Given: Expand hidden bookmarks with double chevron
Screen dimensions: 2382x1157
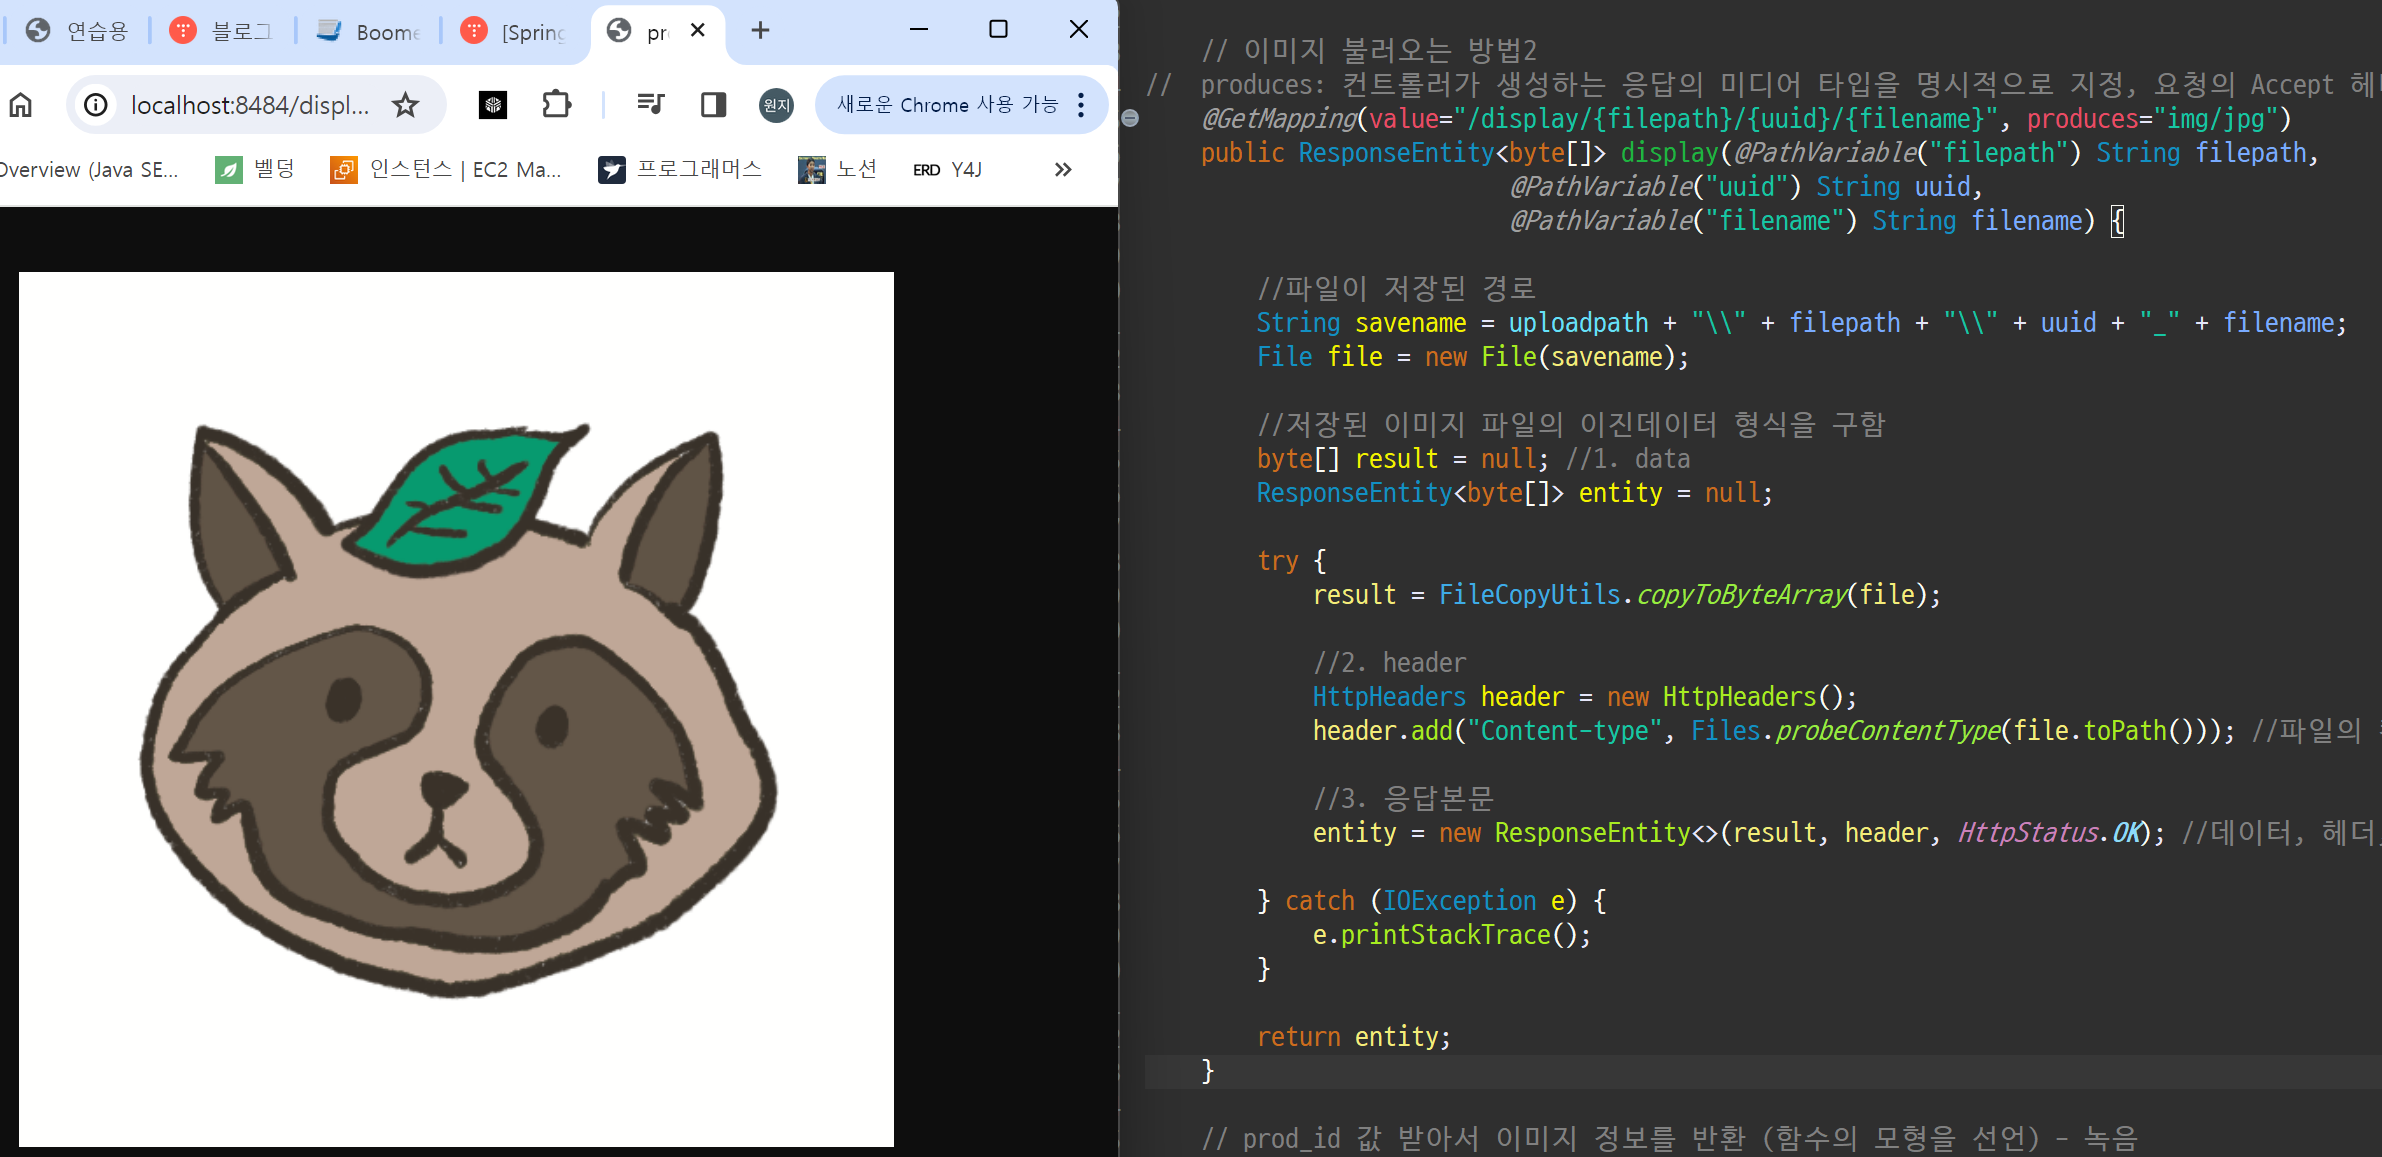Looking at the screenshot, I should point(1063,170).
